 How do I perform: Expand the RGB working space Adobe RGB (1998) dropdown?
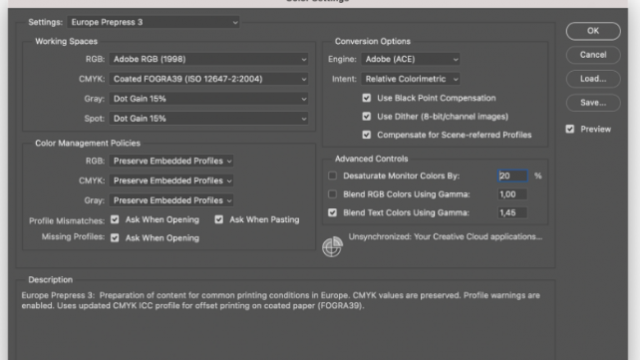click(x=209, y=59)
